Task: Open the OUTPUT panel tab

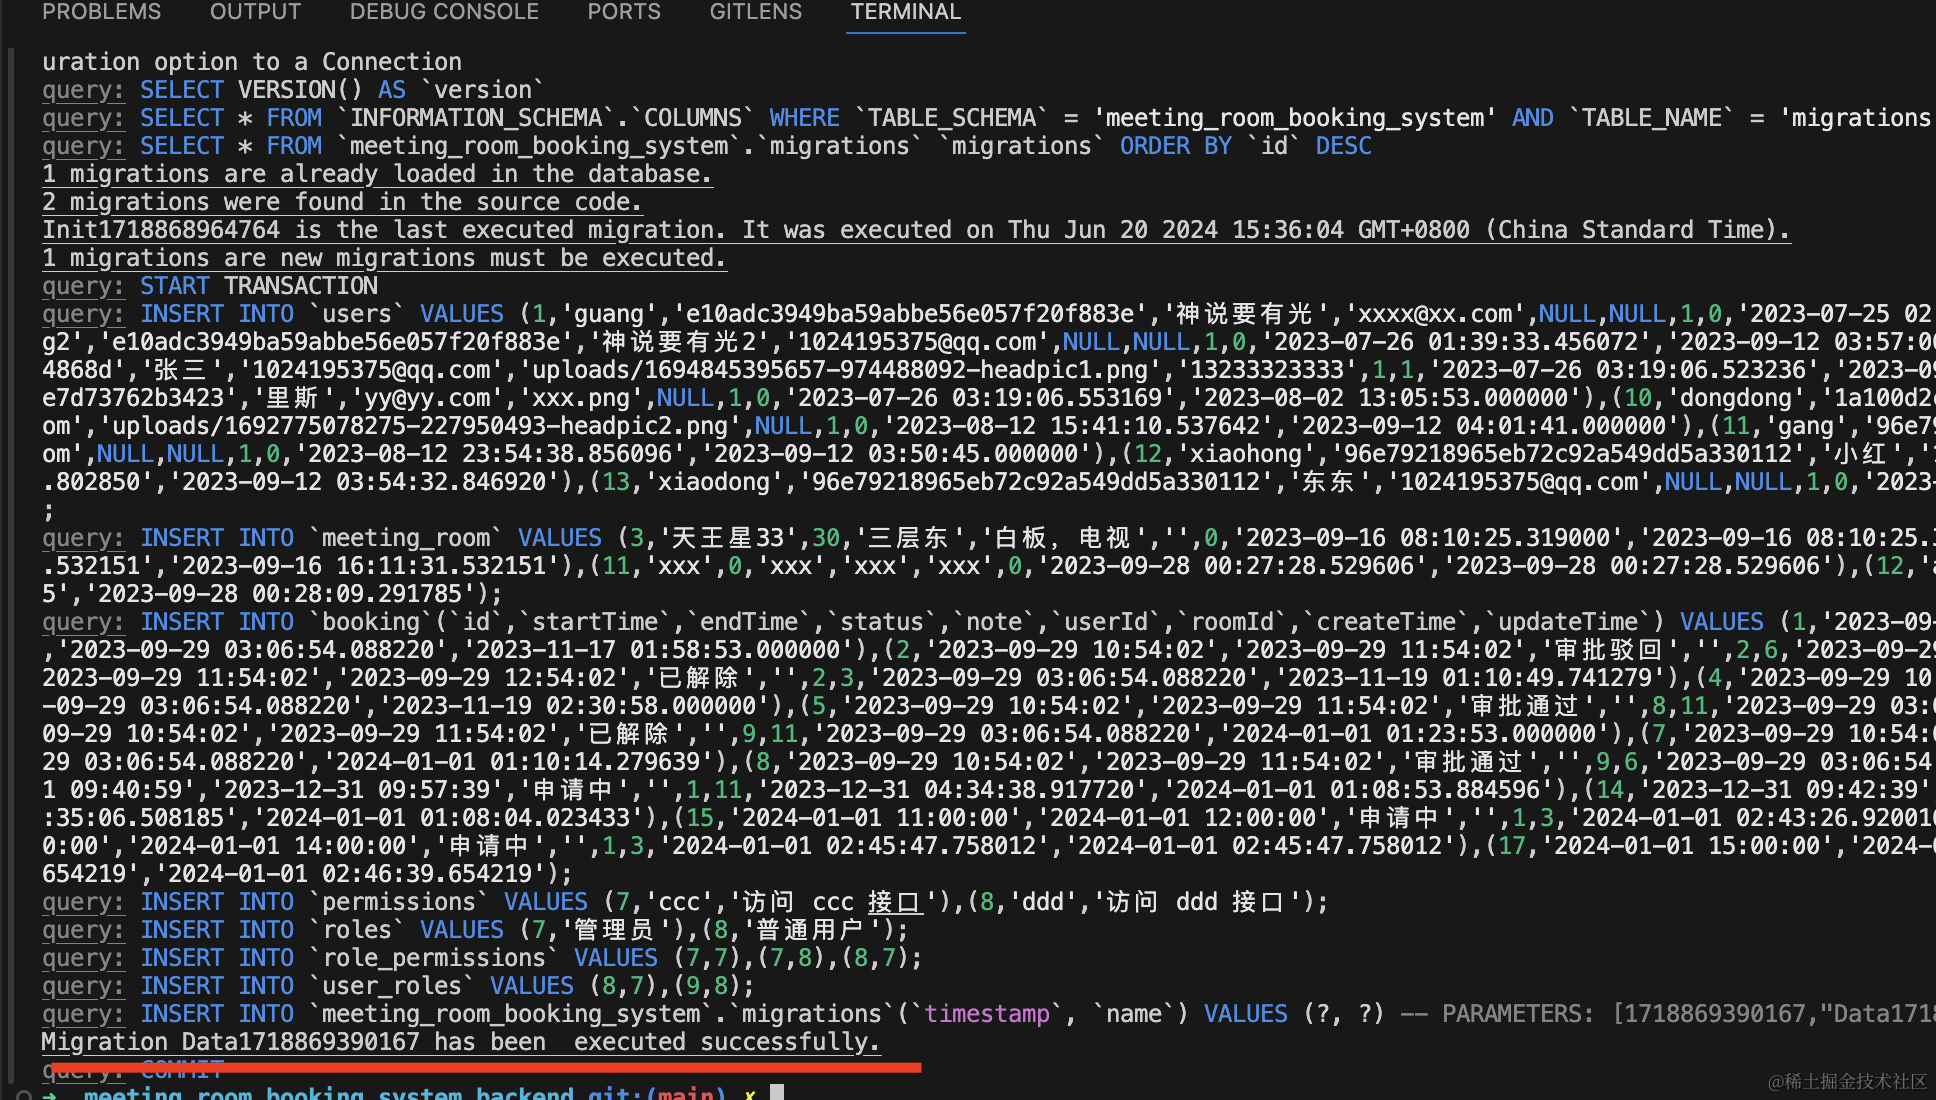Action: (255, 12)
